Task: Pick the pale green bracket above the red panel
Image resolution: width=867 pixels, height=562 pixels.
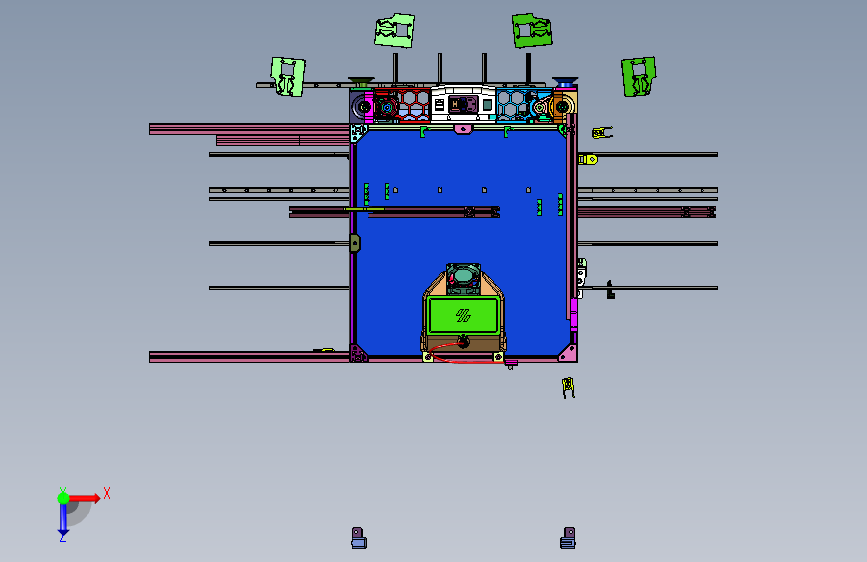Action: [x=395, y=30]
